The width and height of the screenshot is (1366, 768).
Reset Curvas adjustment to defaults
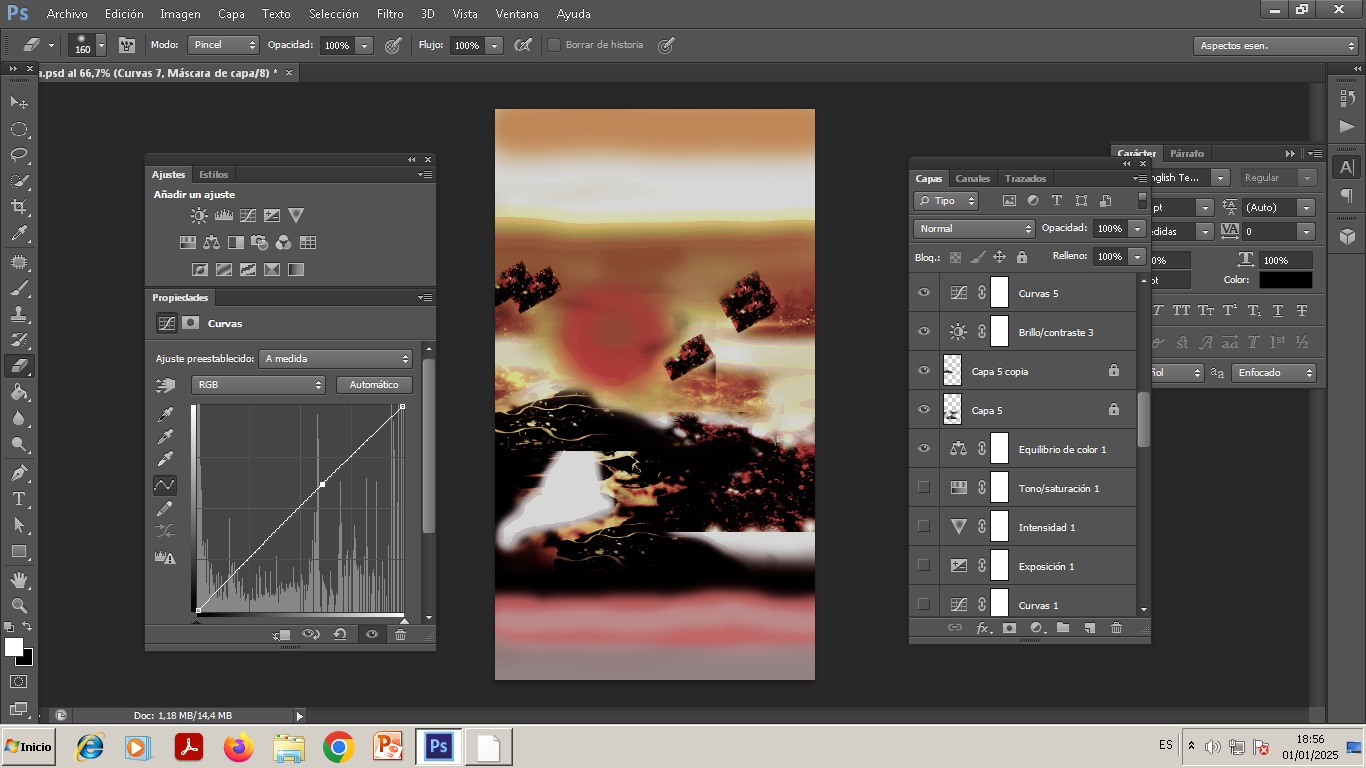pos(340,634)
